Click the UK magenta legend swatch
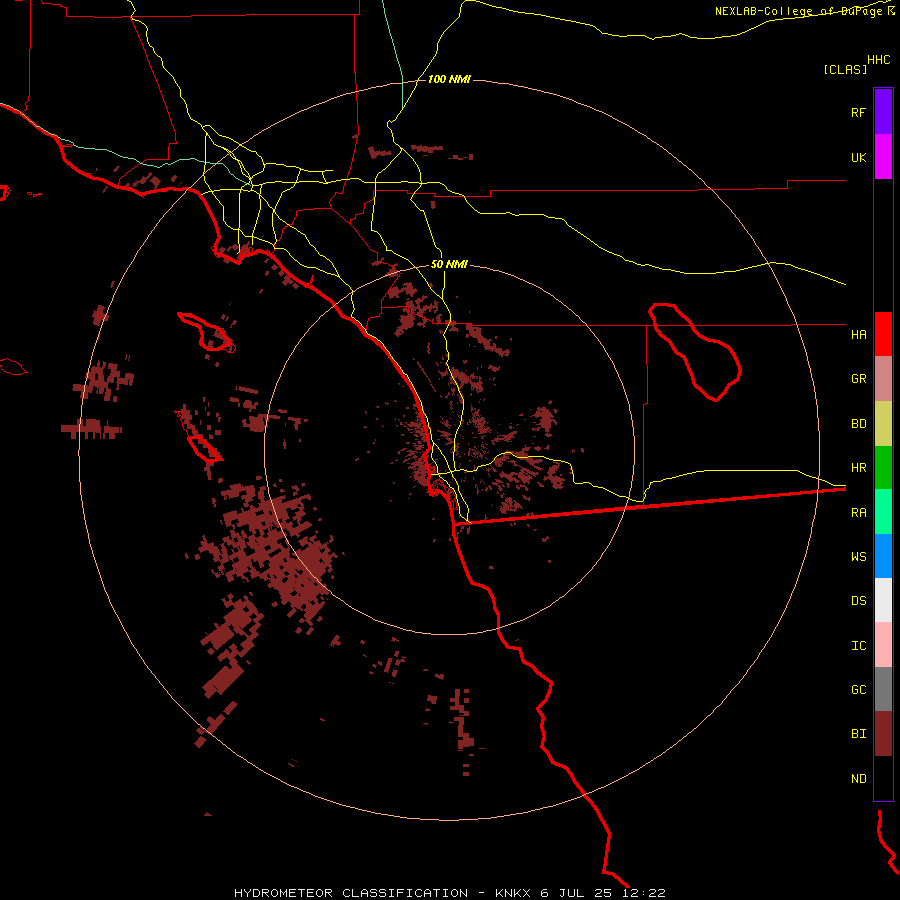 pyautogui.click(x=883, y=157)
